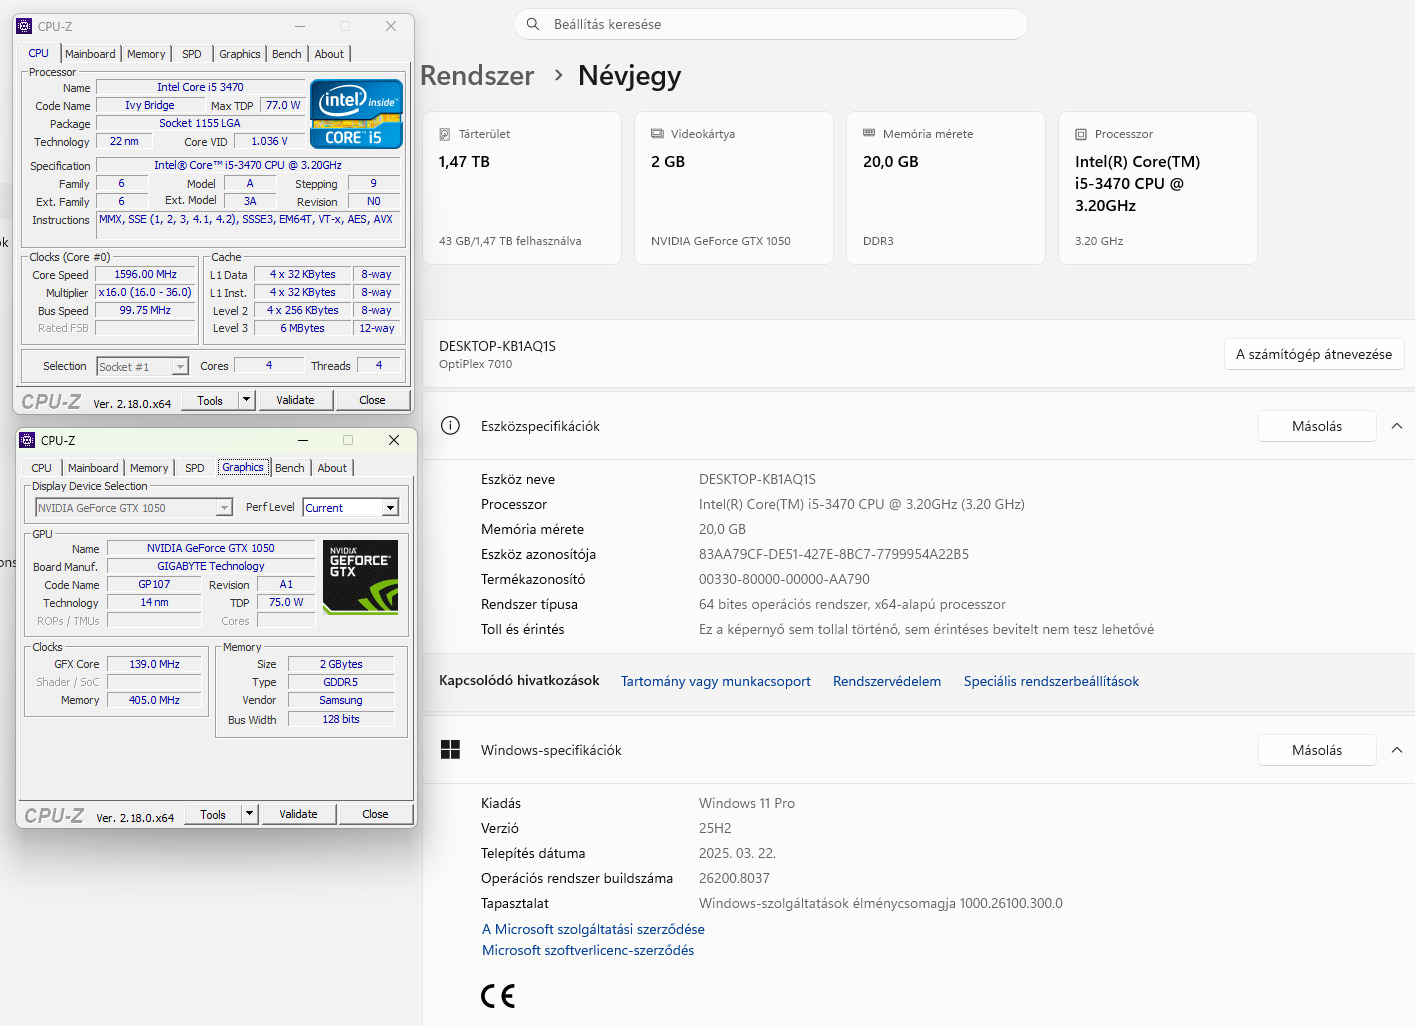The image size is (1415, 1026).
Task: Click the Rendszer breadcrumb
Action: point(477,75)
